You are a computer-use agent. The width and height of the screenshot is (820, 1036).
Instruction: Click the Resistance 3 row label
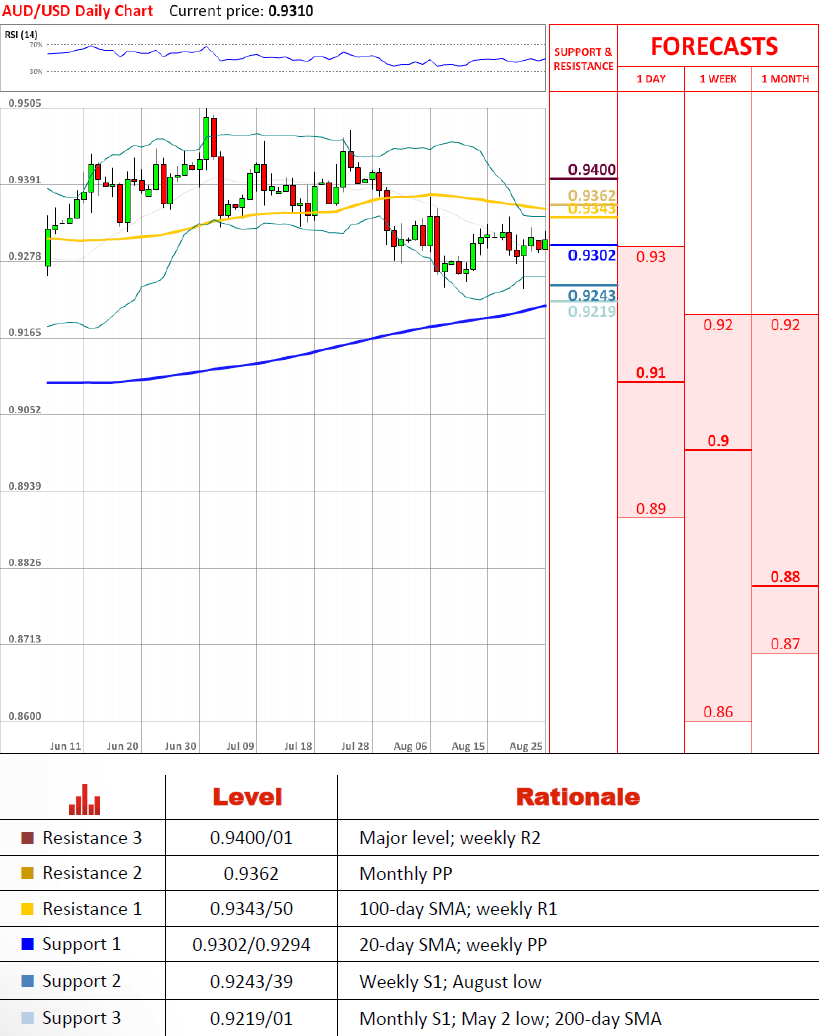pos(92,838)
